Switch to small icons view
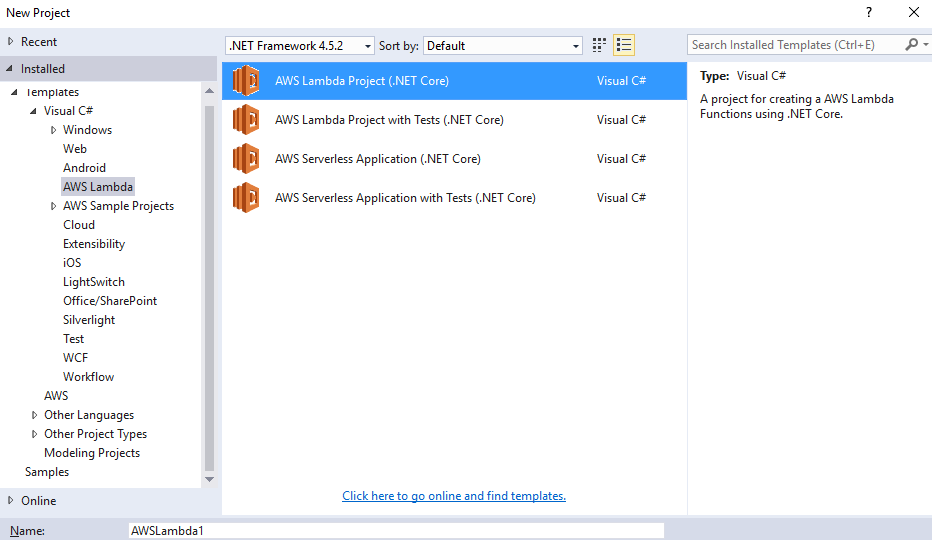The width and height of the screenshot is (932, 540). click(599, 45)
